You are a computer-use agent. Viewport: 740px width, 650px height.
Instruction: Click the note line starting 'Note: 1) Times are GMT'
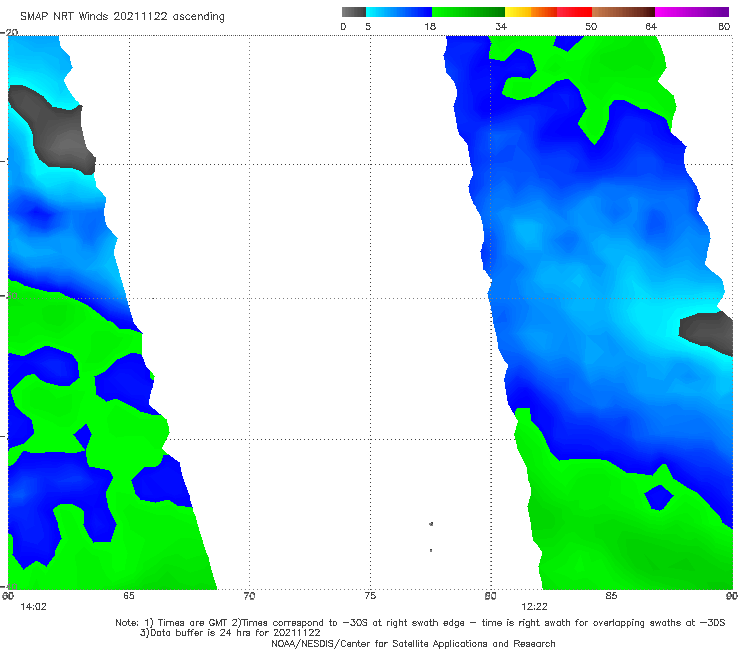(x=420, y=623)
